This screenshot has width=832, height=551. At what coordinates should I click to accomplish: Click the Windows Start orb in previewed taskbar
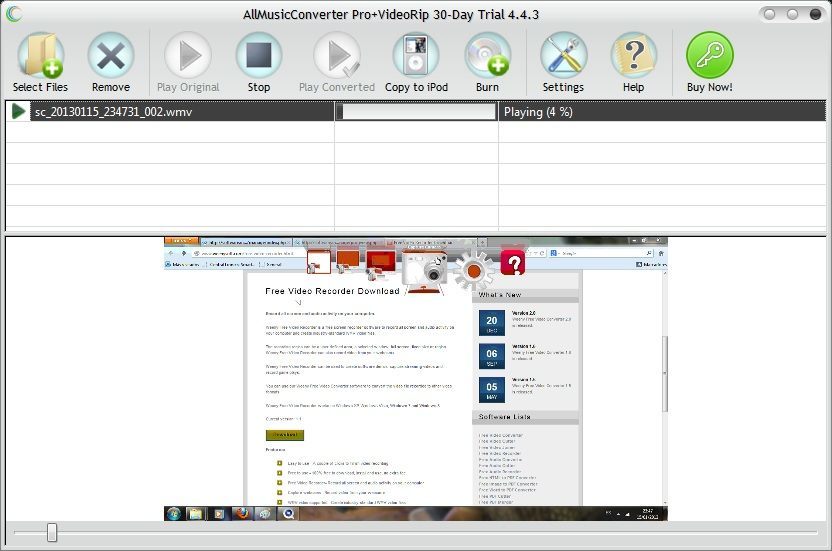click(x=174, y=513)
